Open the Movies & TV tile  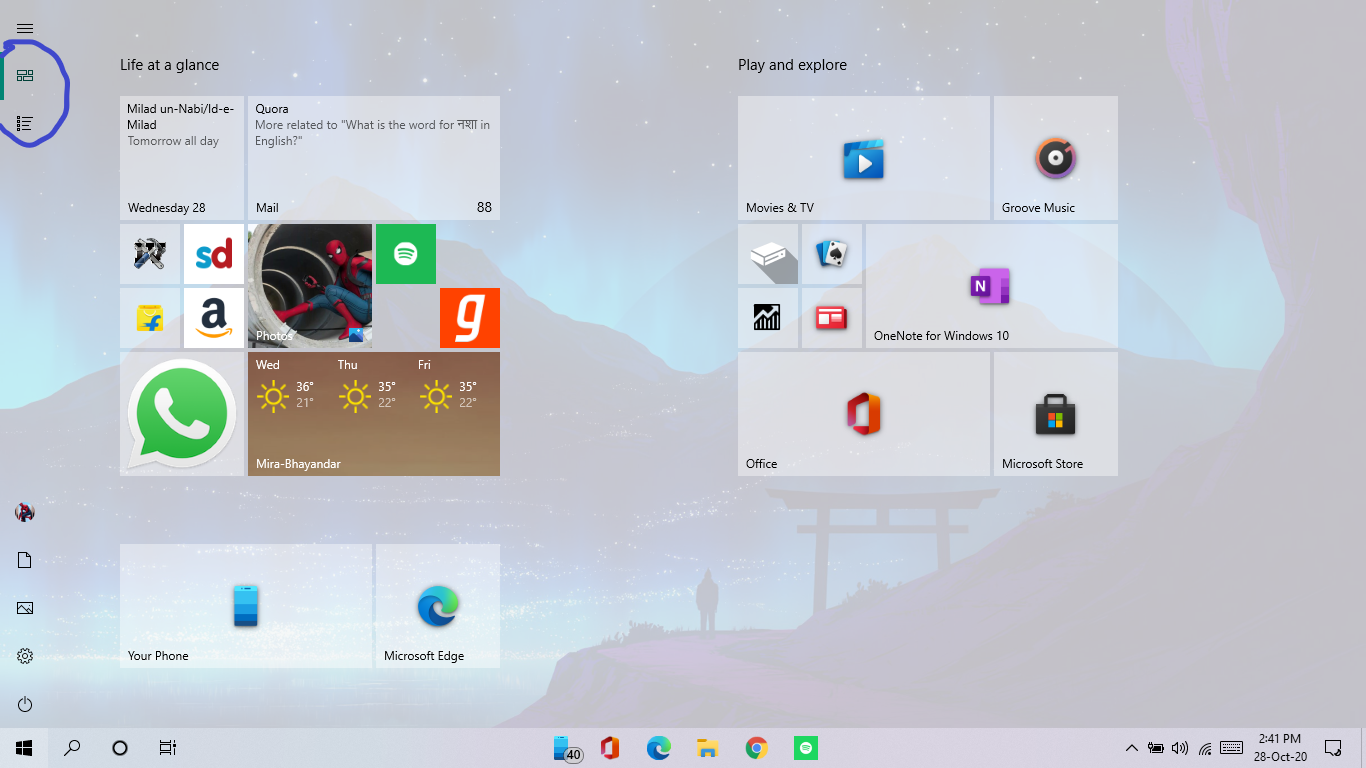[x=864, y=158]
